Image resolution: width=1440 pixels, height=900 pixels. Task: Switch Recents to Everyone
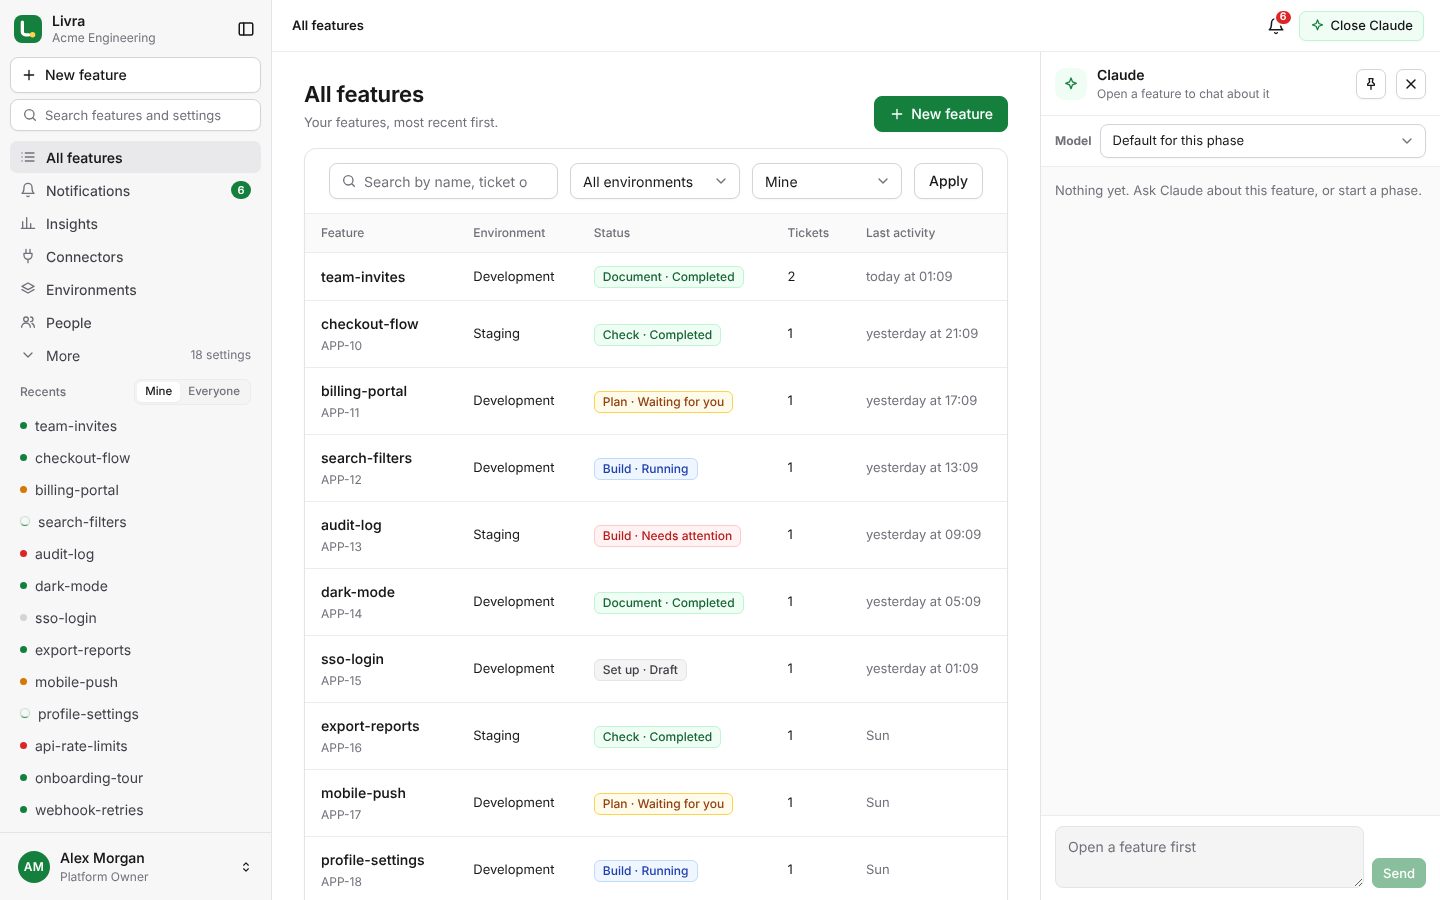[214, 392]
